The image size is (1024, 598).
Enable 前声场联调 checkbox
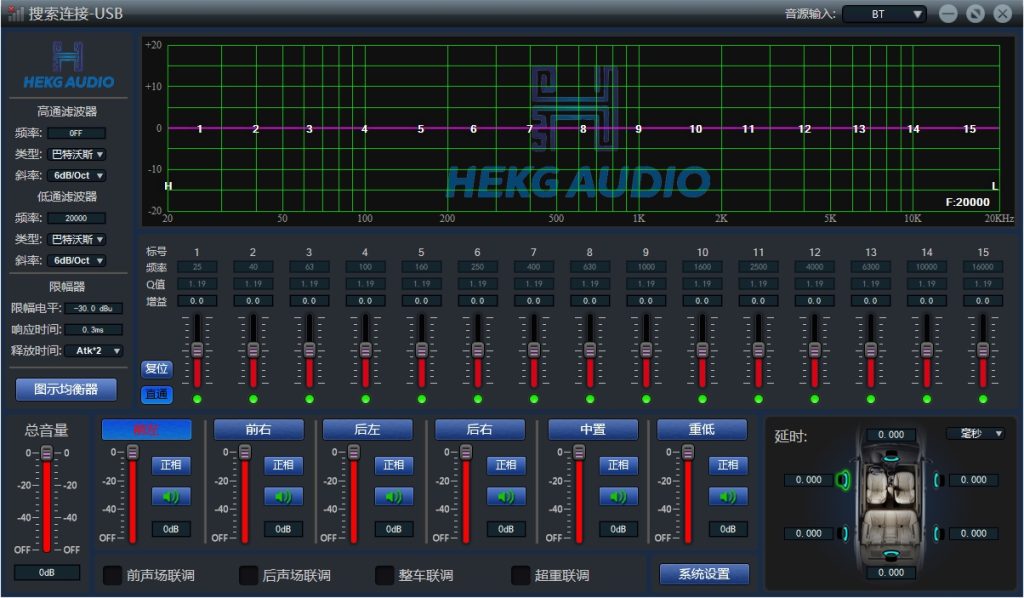pyautogui.click(x=113, y=575)
